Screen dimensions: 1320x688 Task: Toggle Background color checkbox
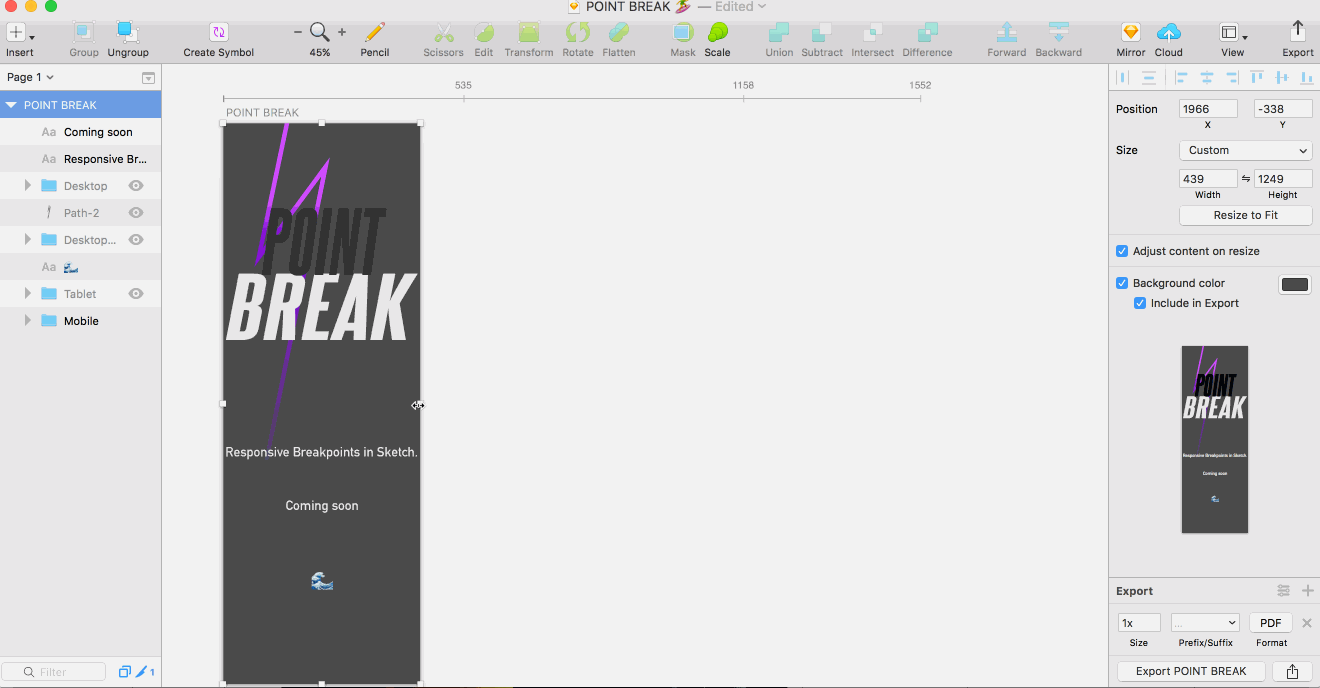(x=1122, y=283)
